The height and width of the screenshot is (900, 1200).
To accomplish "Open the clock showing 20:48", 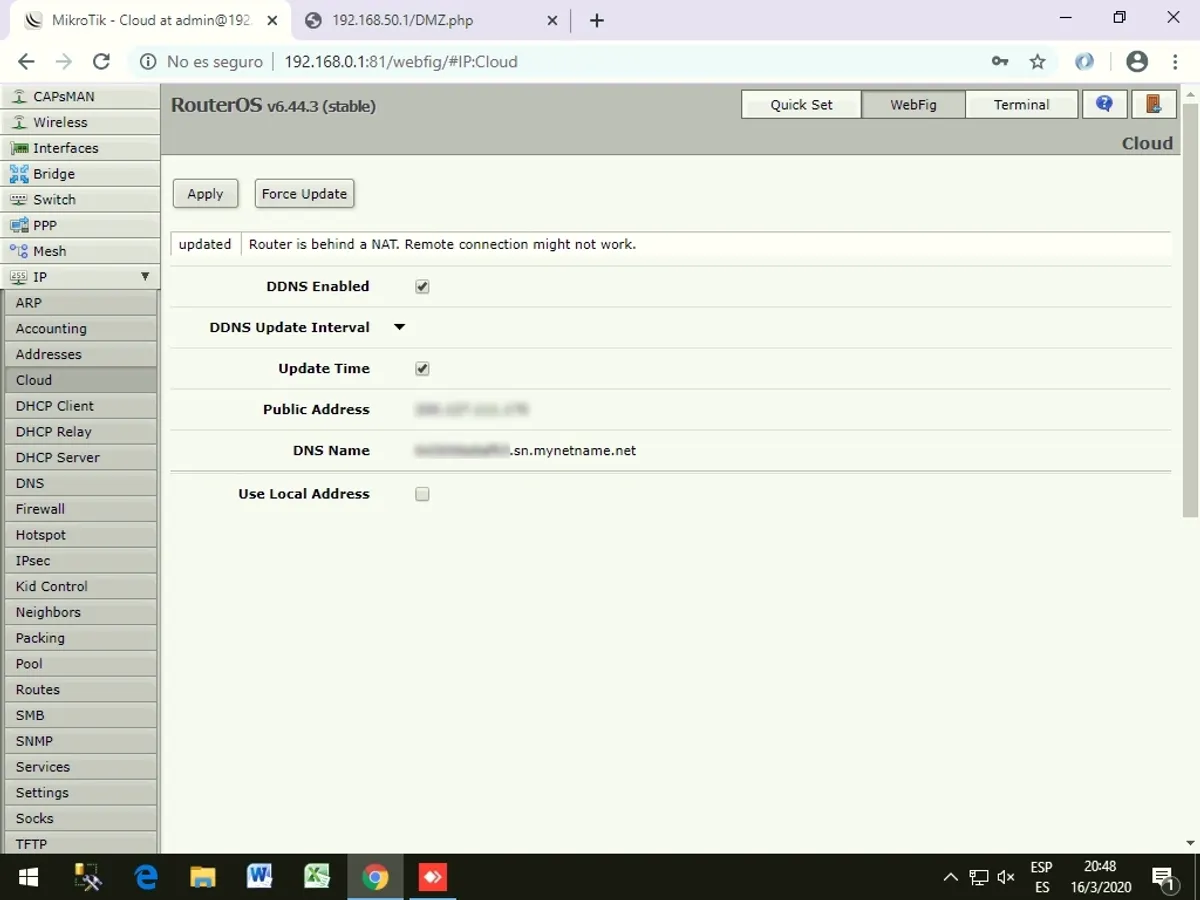I will coord(1100,867).
